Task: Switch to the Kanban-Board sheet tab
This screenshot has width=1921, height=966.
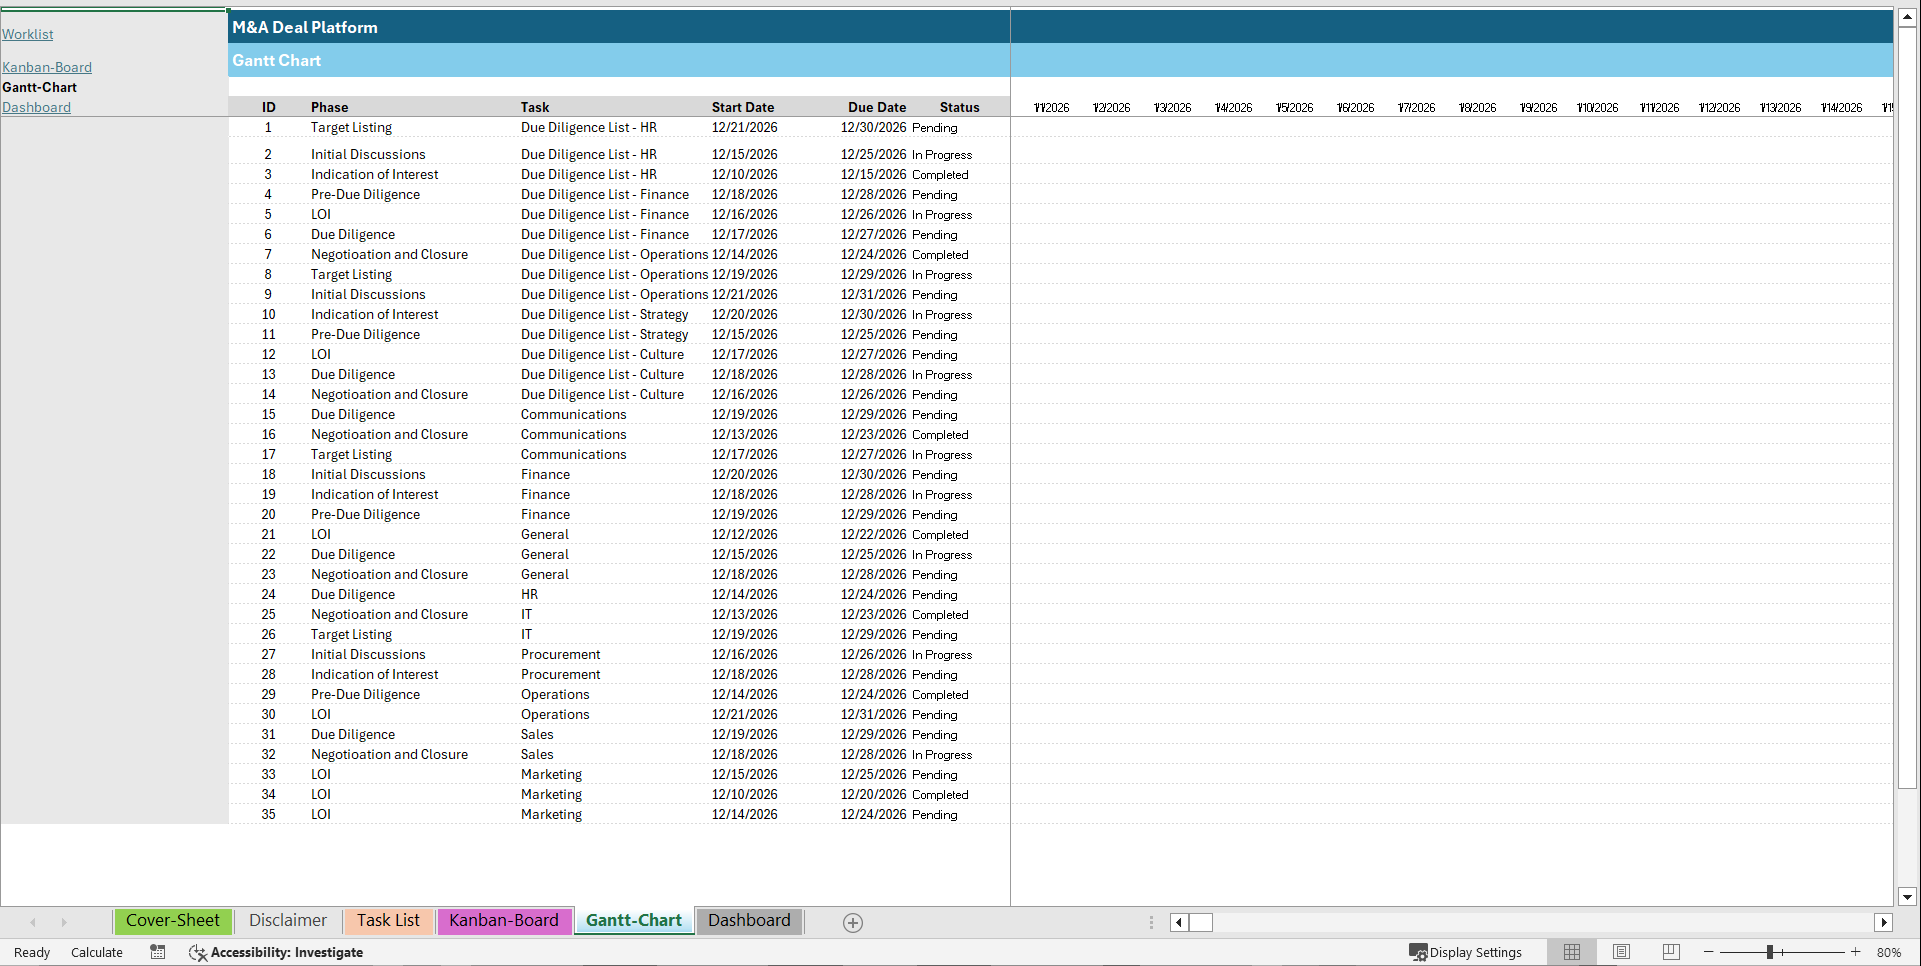Action: (504, 920)
